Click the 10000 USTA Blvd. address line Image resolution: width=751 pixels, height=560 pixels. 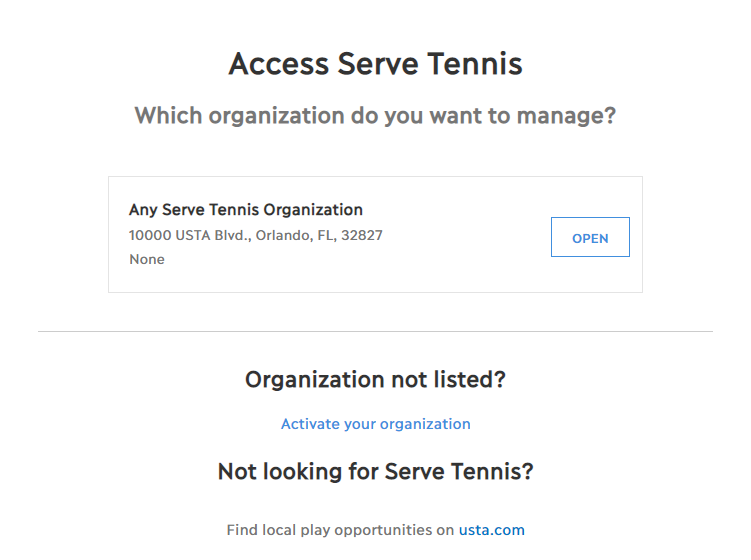[256, 235]
